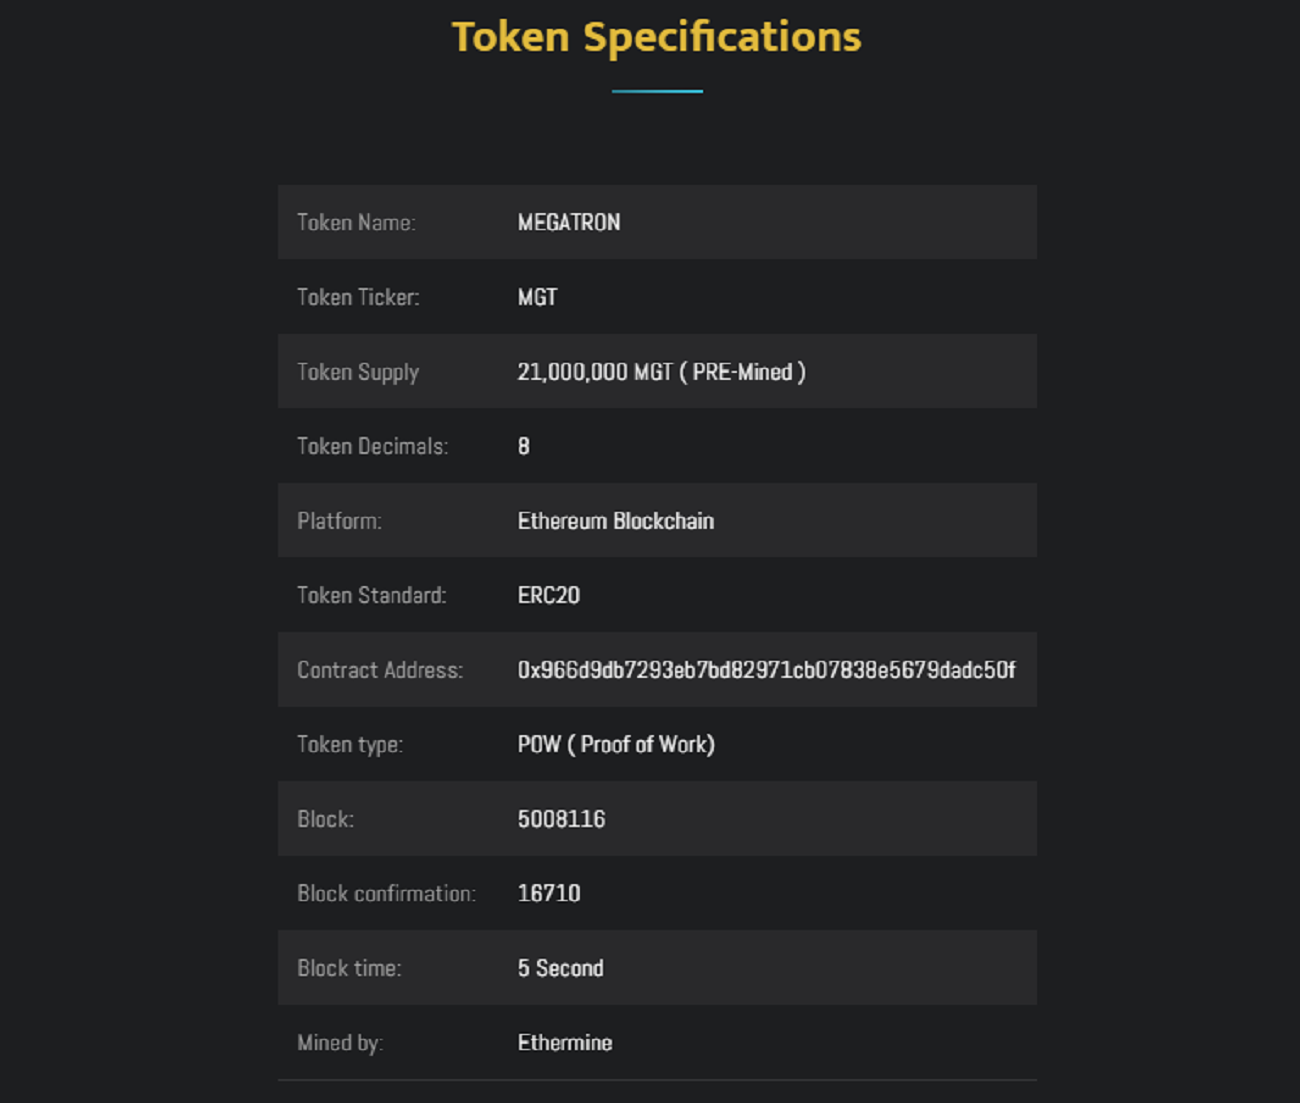Select the Block confirmation label
Screen dimensions: 1300x1103
[x=386, y=893]
